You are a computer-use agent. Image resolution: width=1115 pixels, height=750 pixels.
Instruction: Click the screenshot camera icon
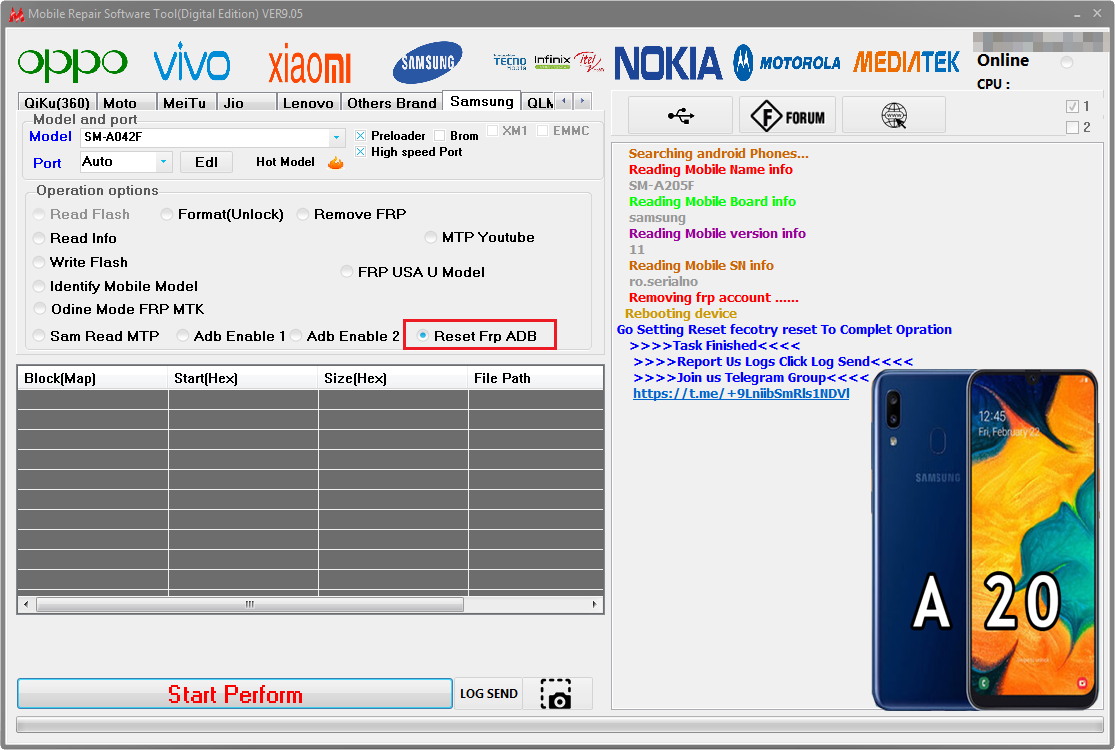click(556, 694)
